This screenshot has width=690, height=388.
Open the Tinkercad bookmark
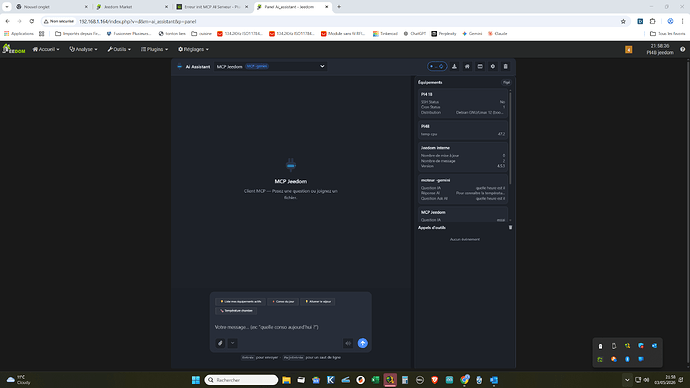pyautogui.click(x=385, y=33)
